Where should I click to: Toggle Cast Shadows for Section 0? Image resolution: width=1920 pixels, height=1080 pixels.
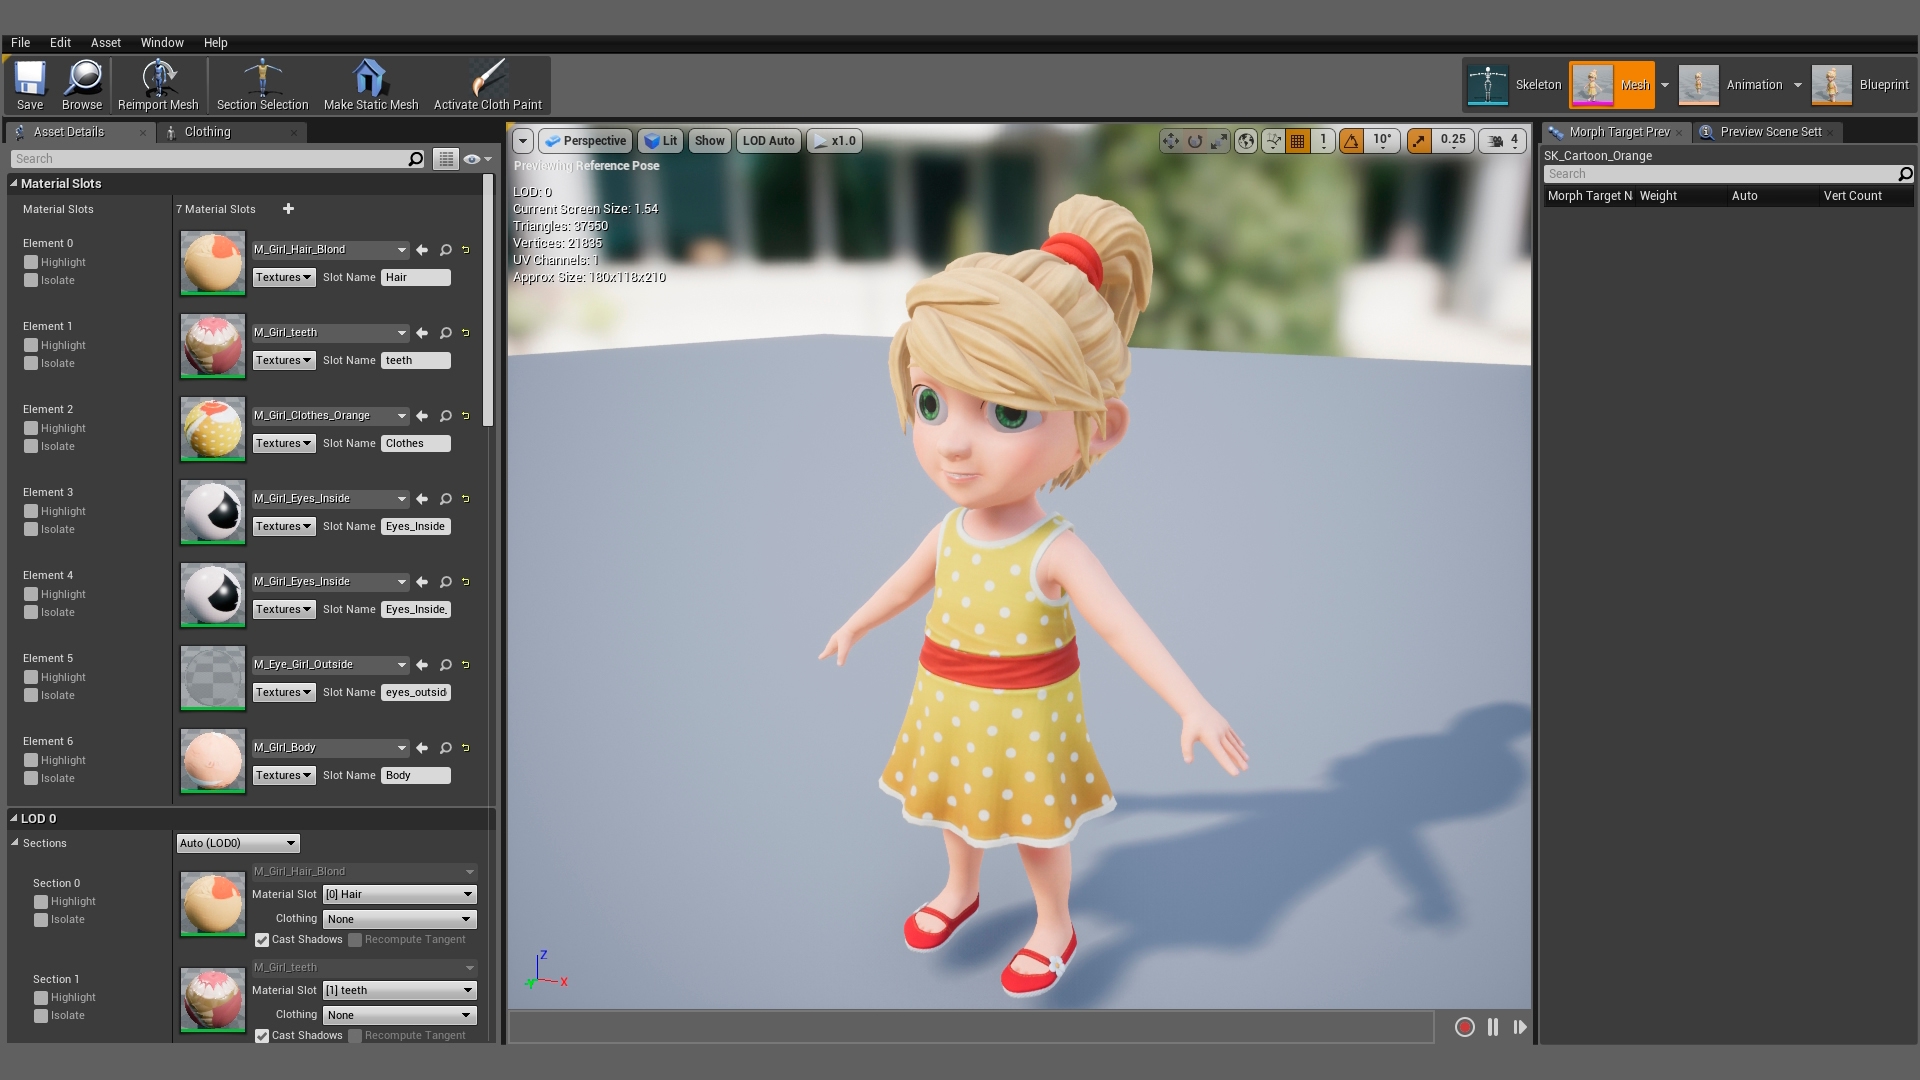pos(262,940)
